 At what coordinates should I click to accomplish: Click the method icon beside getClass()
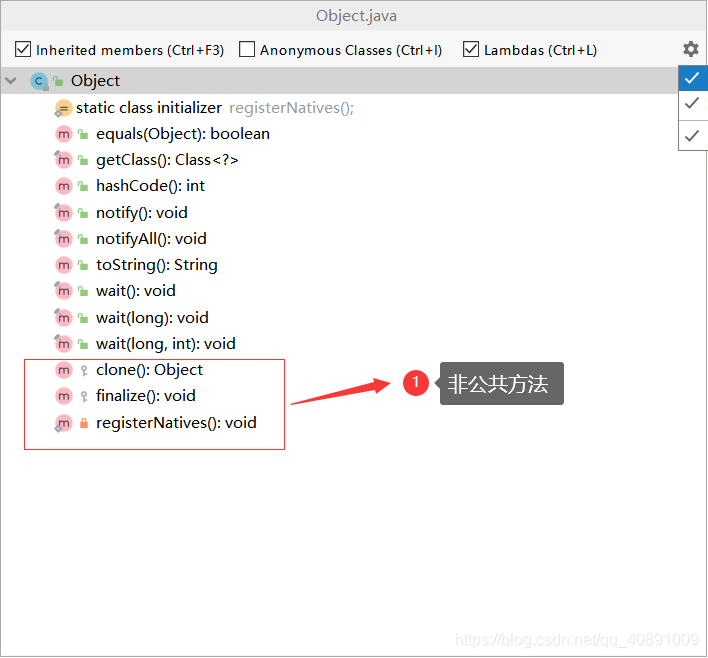click(x=64, y=160)
